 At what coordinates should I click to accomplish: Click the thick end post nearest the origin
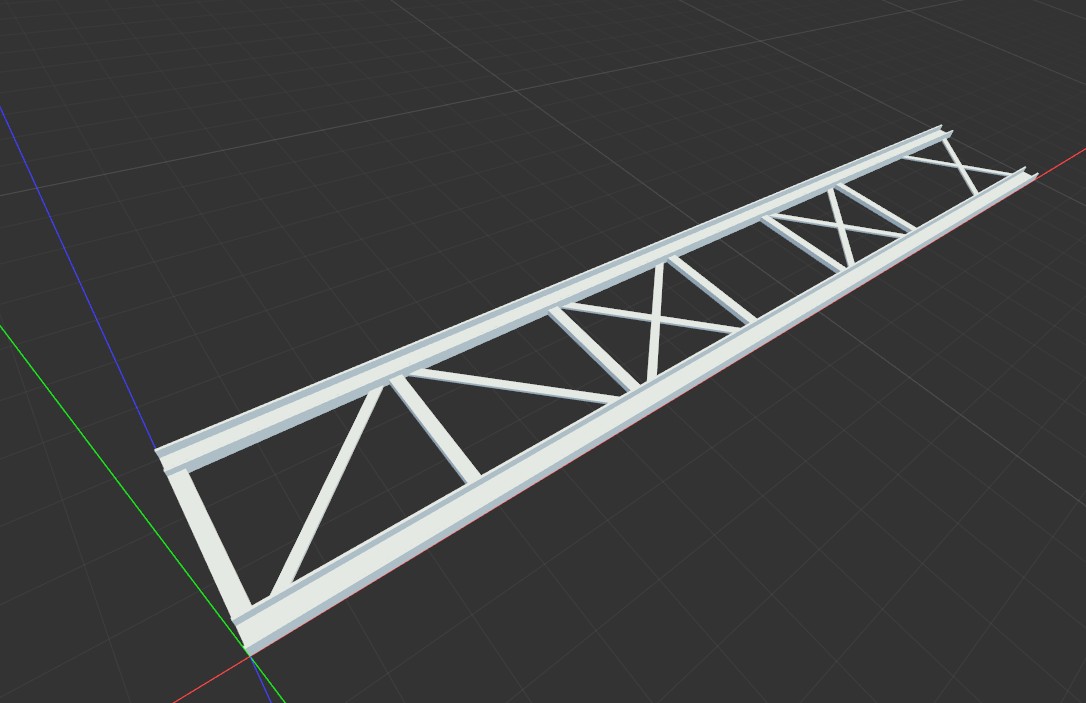pos(211,542)
